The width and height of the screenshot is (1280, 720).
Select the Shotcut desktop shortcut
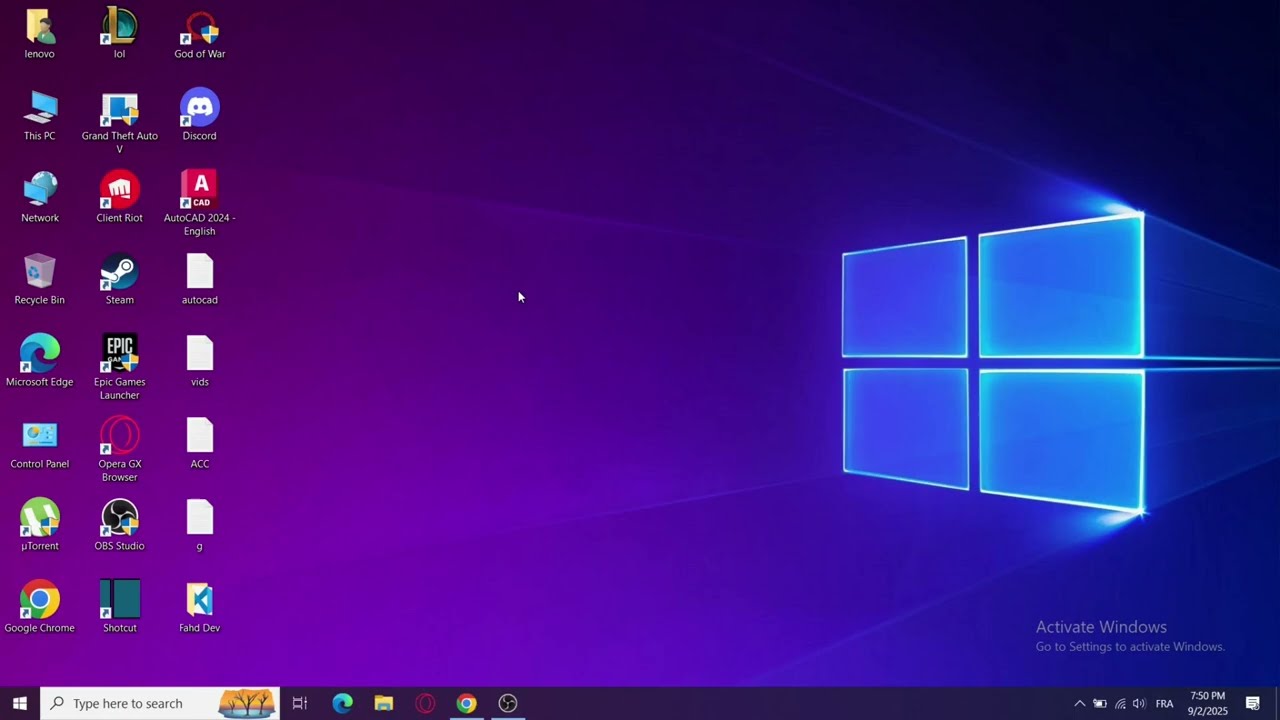(119, 608)
